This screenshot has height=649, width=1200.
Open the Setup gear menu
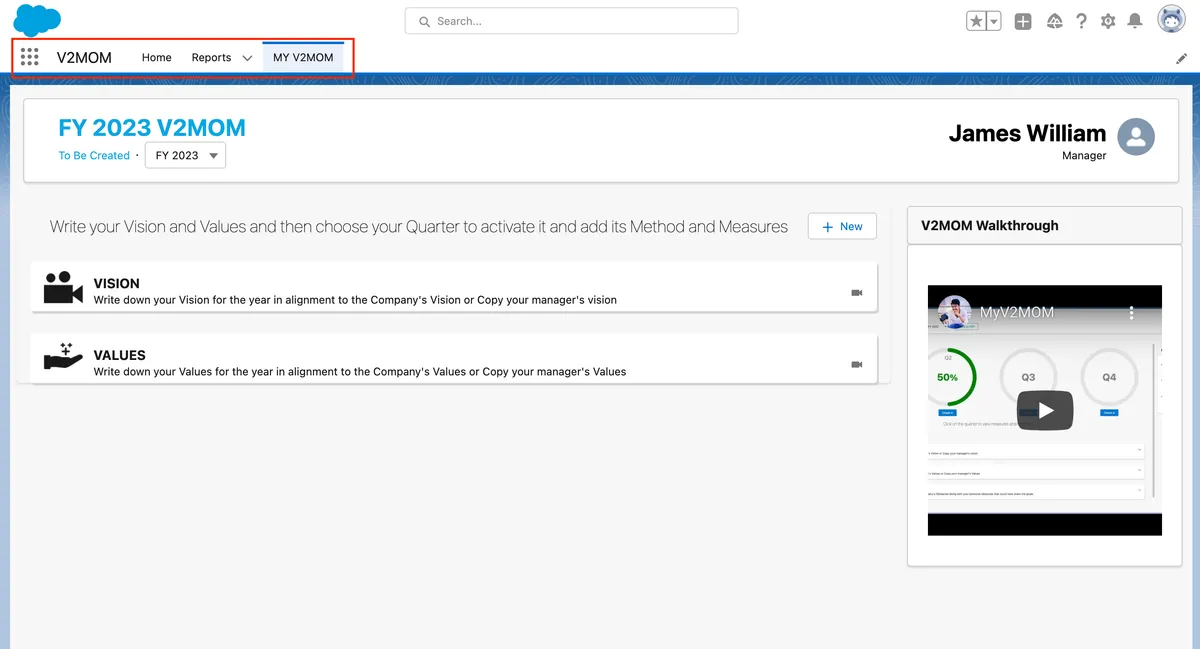pos(1108,21)
